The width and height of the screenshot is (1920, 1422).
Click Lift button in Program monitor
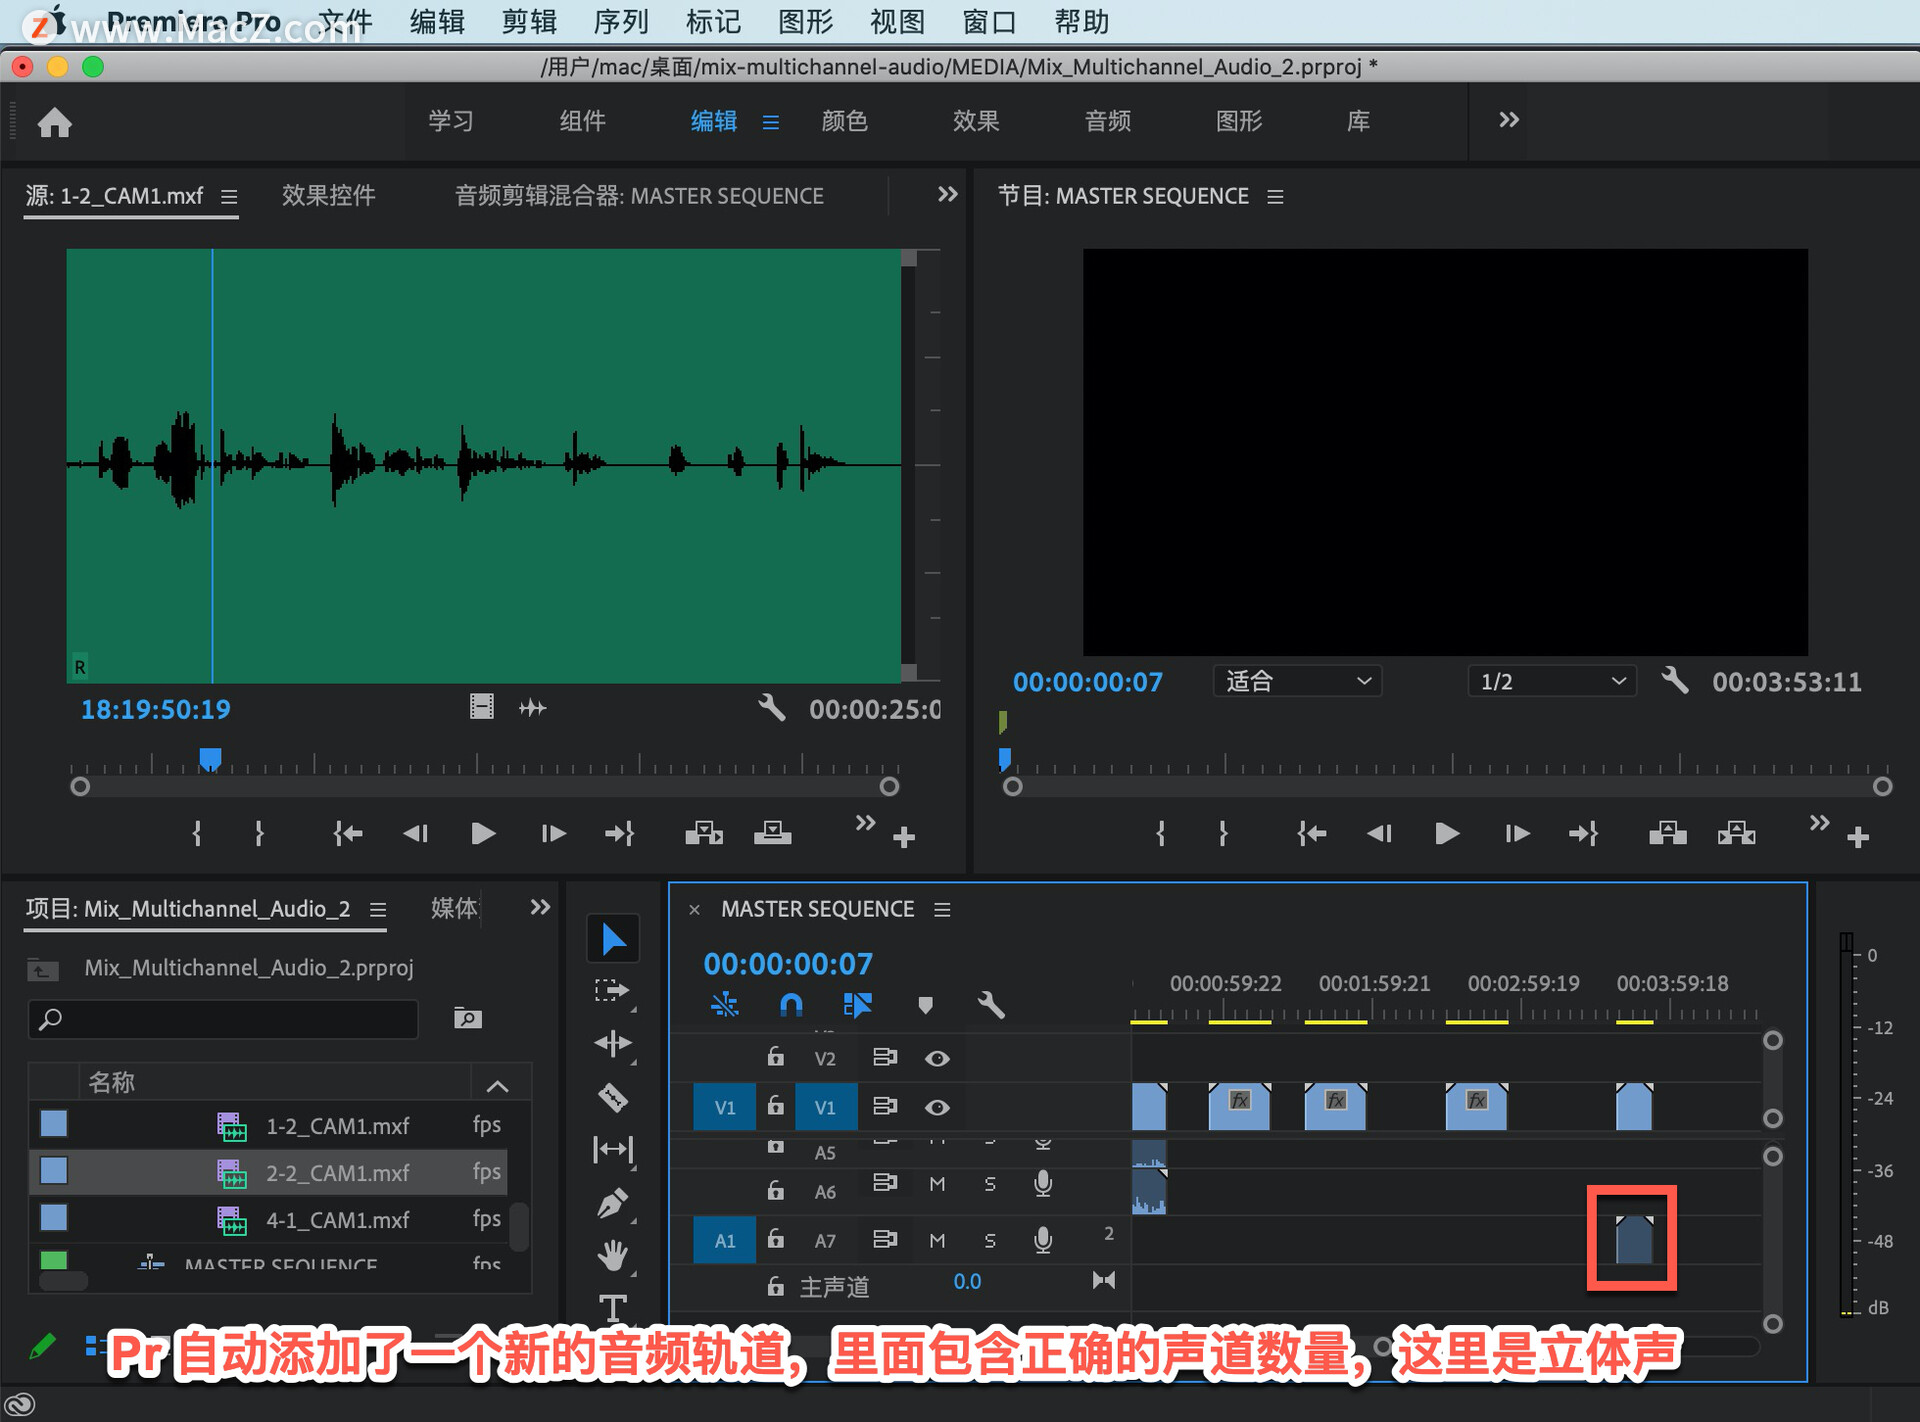tap(1668, 833)
